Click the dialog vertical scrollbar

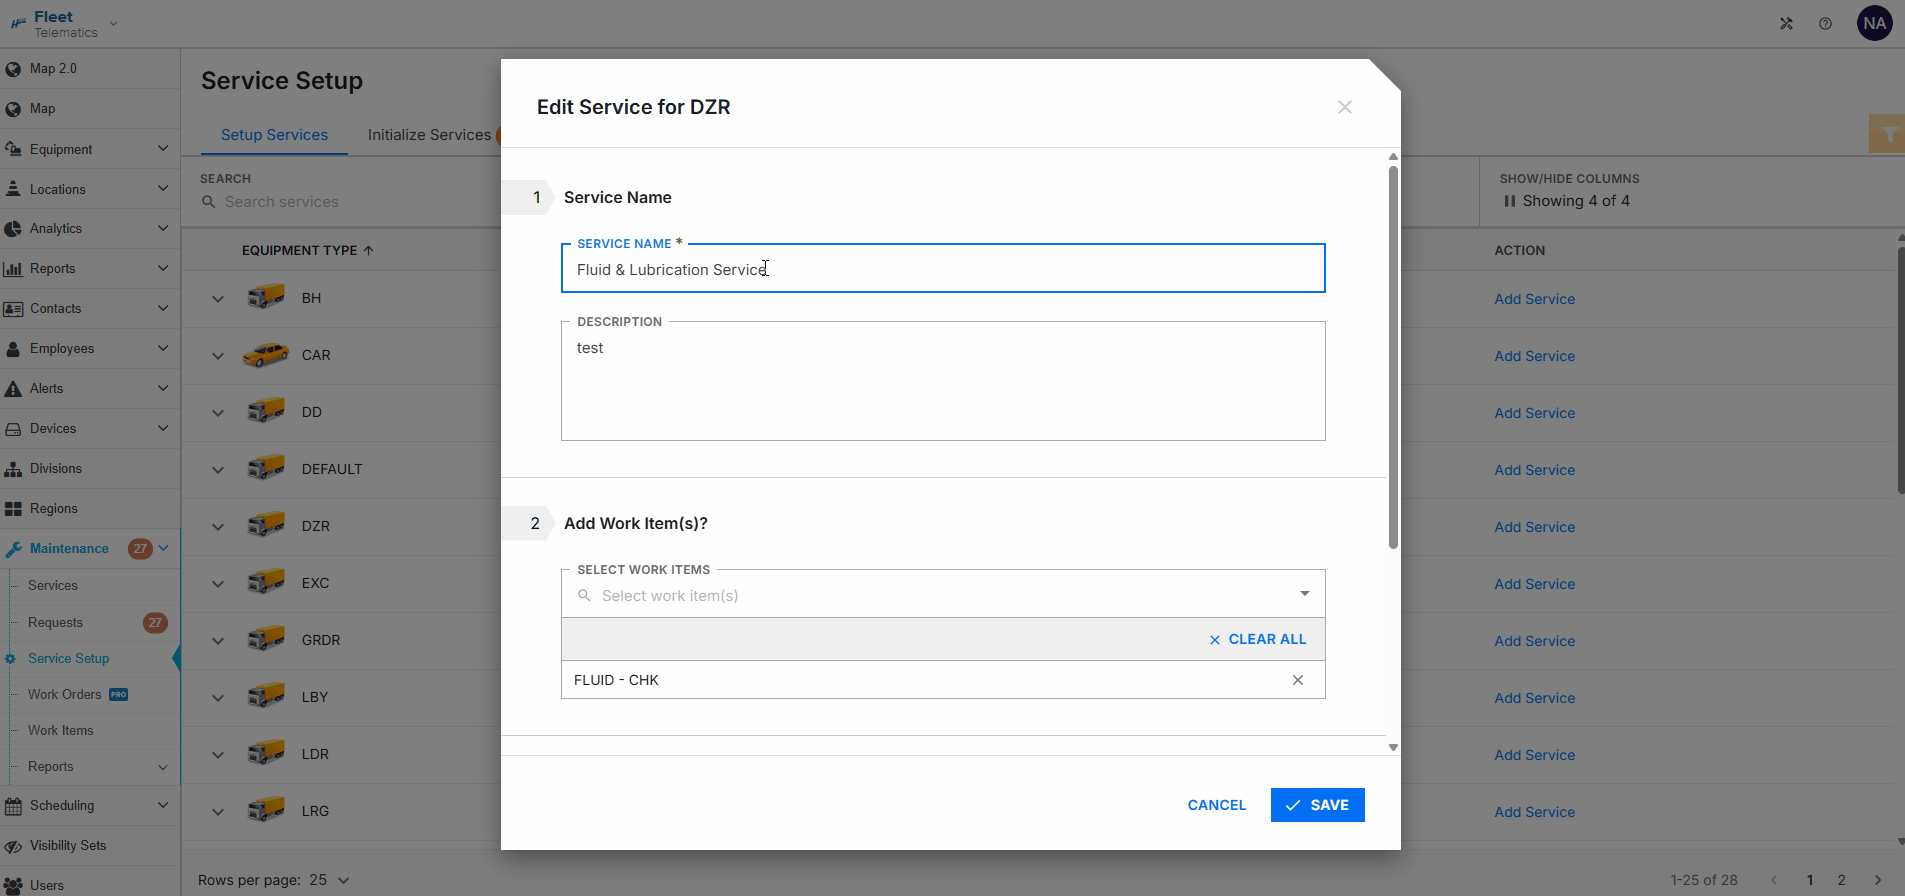click(x=1393, y=357)
